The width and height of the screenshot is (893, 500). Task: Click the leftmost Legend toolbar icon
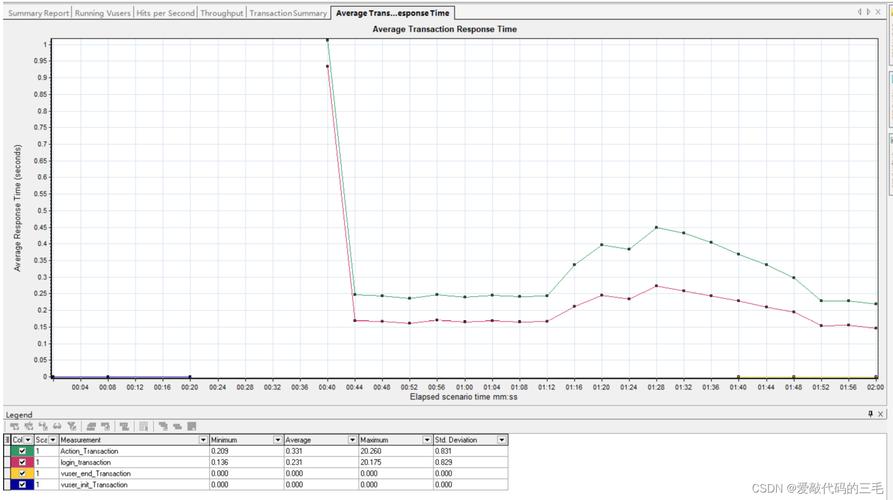[15, 427]
